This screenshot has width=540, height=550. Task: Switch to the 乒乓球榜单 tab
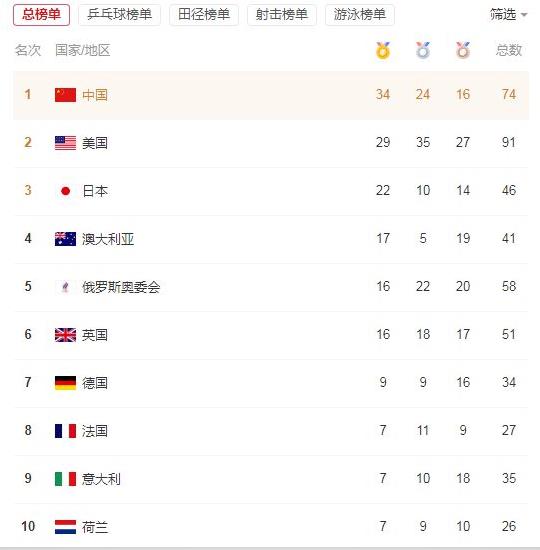[x=120, y=15]
